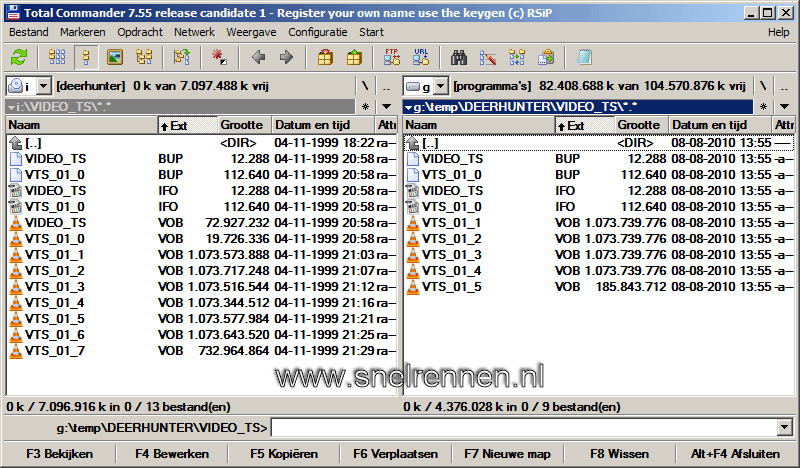Open the FTP connect icon
Screen dimensions: 800x468
pyautogui.click(x=392, y=57)
